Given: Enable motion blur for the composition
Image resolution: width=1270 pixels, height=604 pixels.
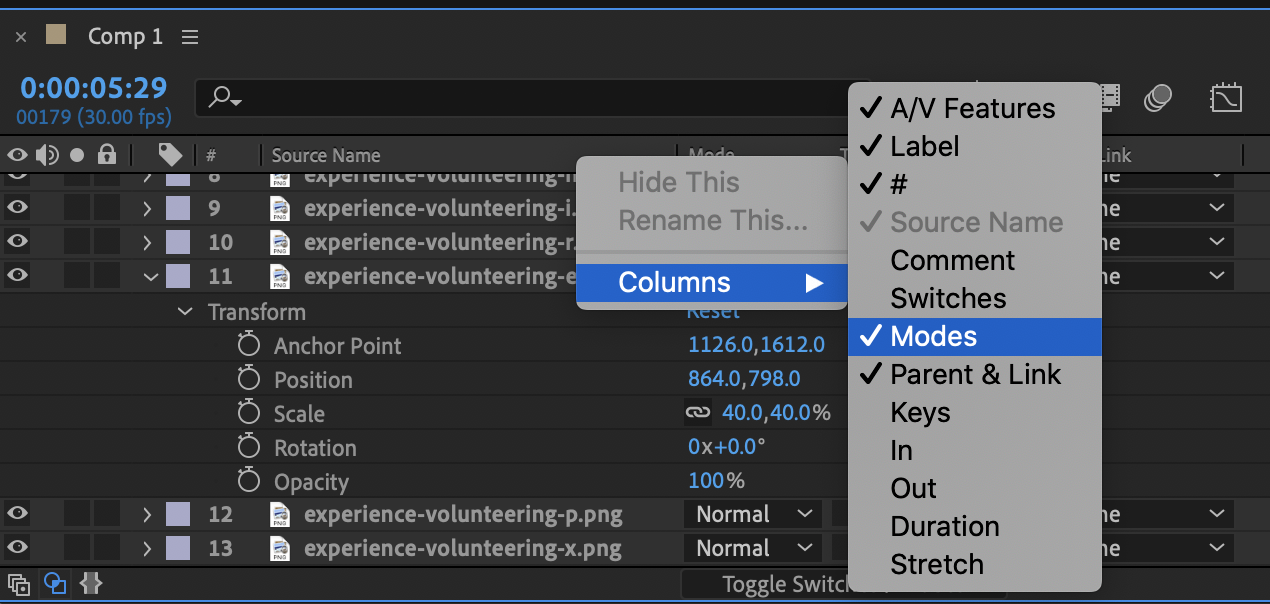Looking at the screenshot, I should (1158, 97).
